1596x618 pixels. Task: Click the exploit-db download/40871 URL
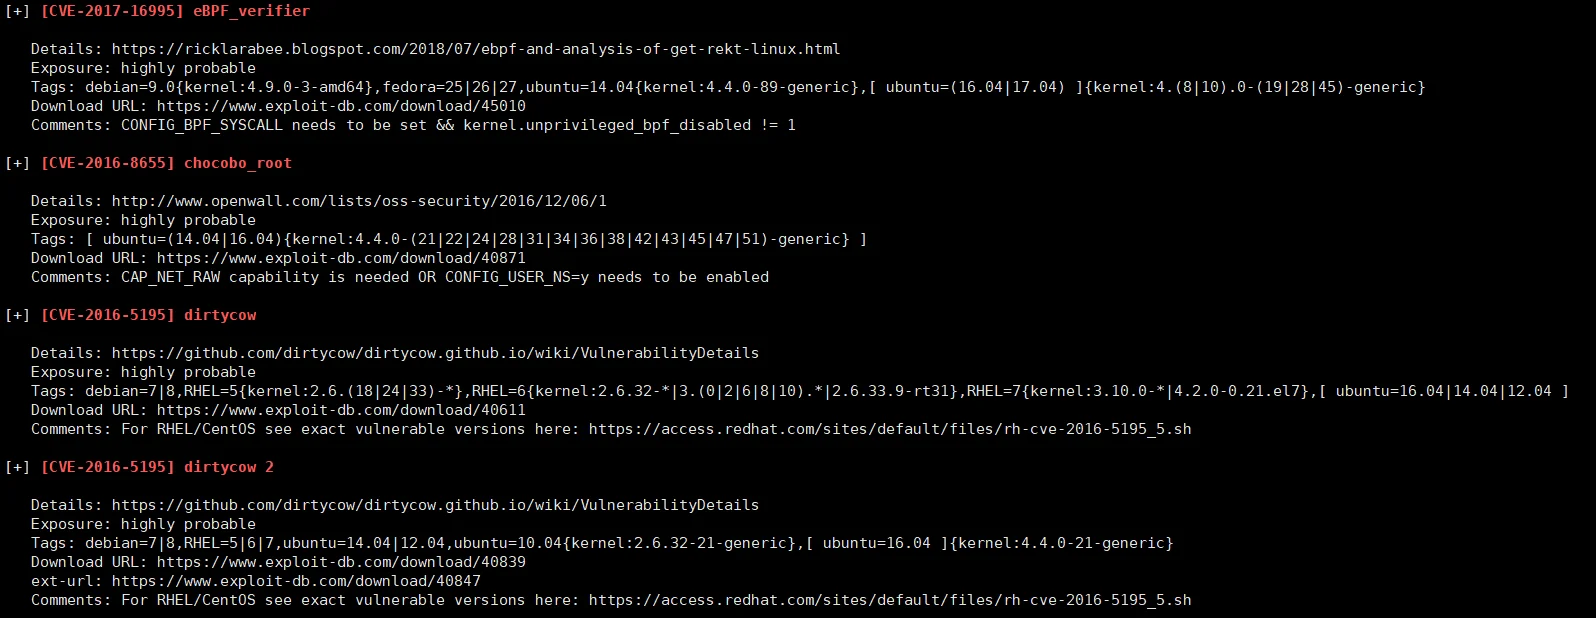click(x=341, y=258)
